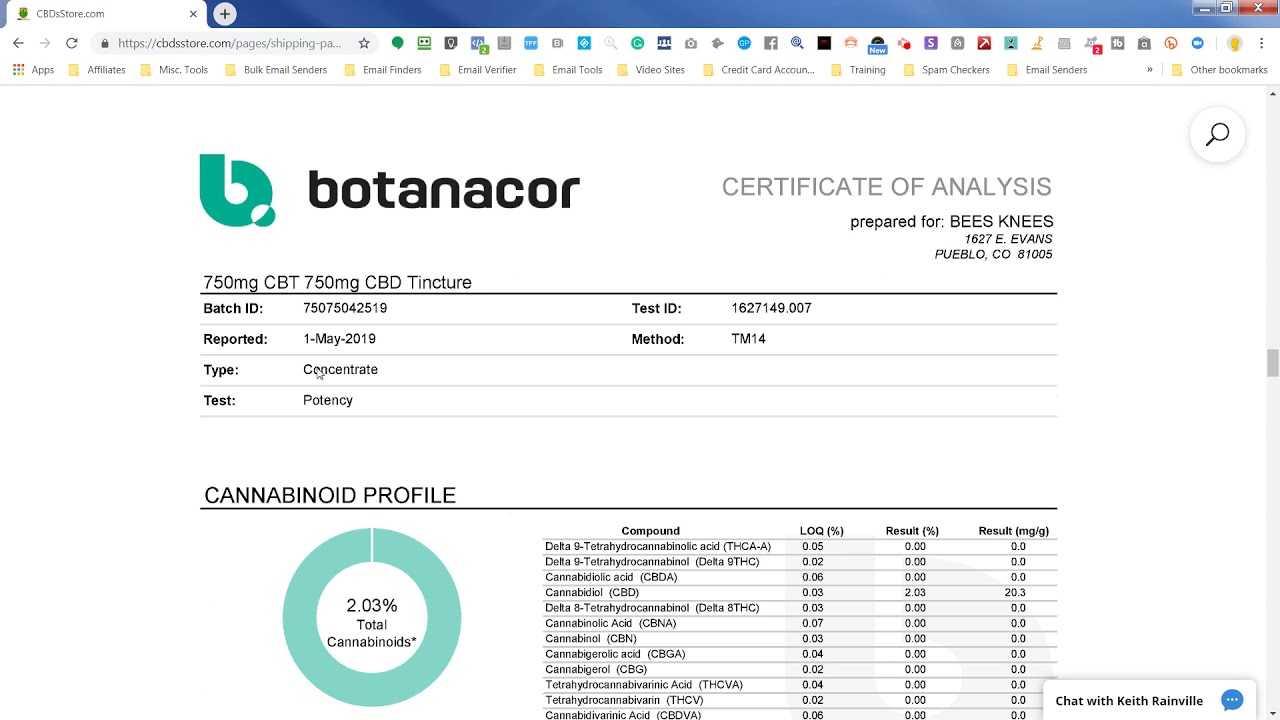Screen dimensions: 1280x720
Task: Click the 750mg CBT 750mg CBD Tincture title
Action: 337,282
